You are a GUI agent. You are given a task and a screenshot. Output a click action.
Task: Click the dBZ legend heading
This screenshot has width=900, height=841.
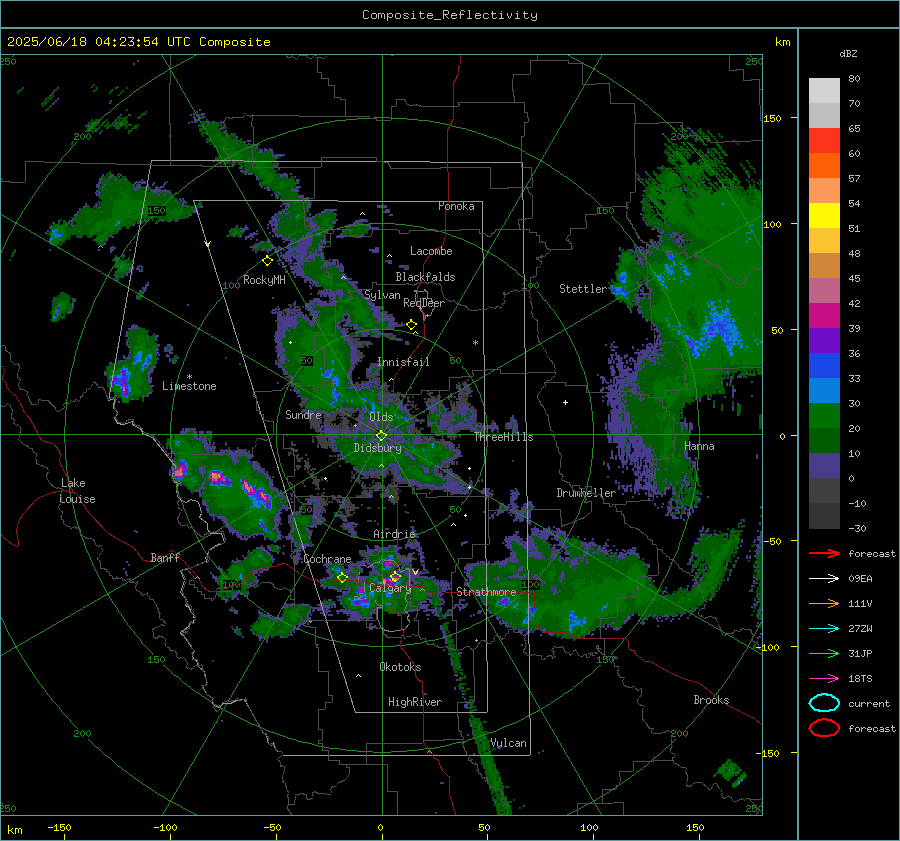(848, 54)
